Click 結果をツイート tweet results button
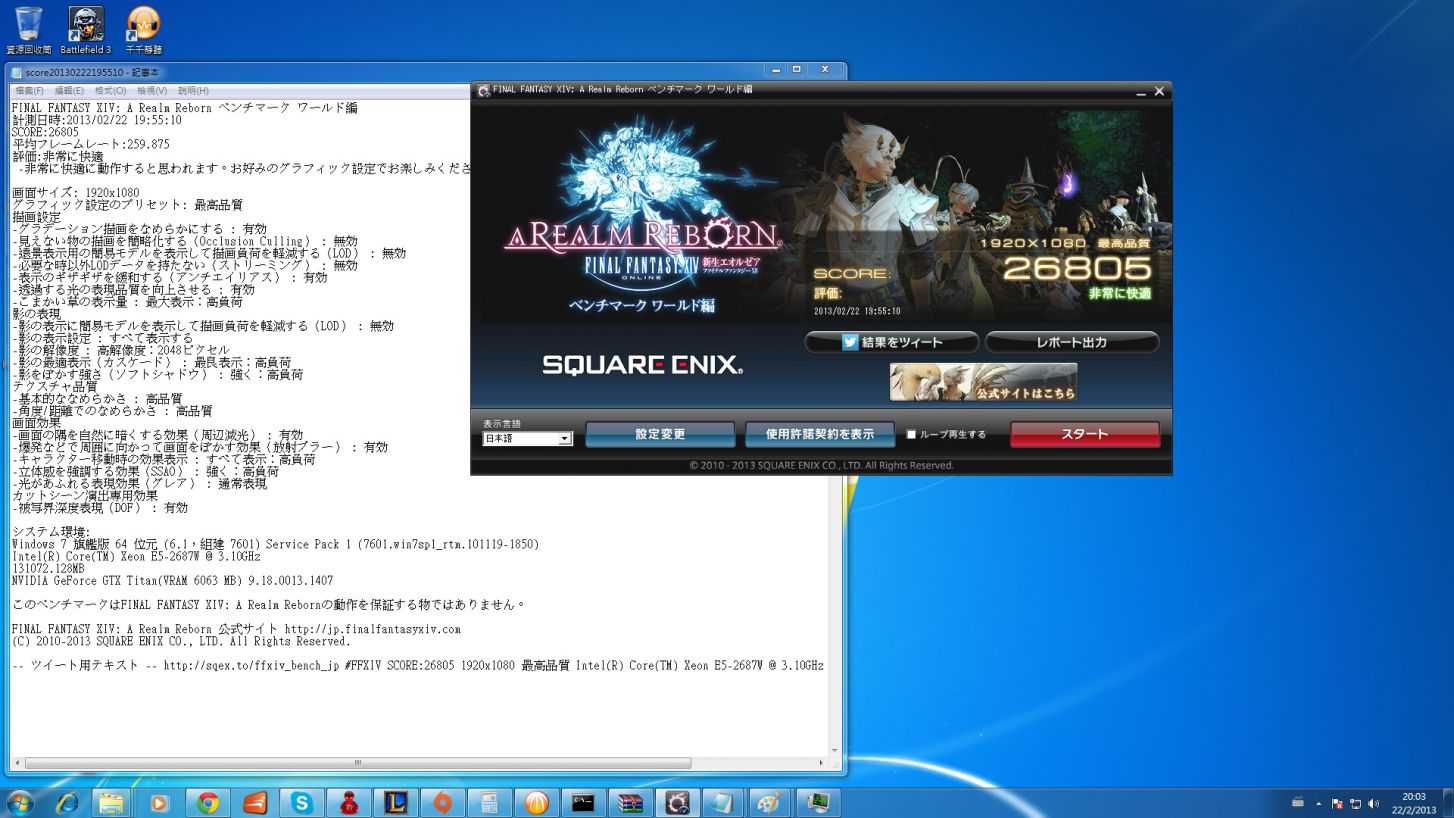1454x818 pixels. (x=891, y=342)
